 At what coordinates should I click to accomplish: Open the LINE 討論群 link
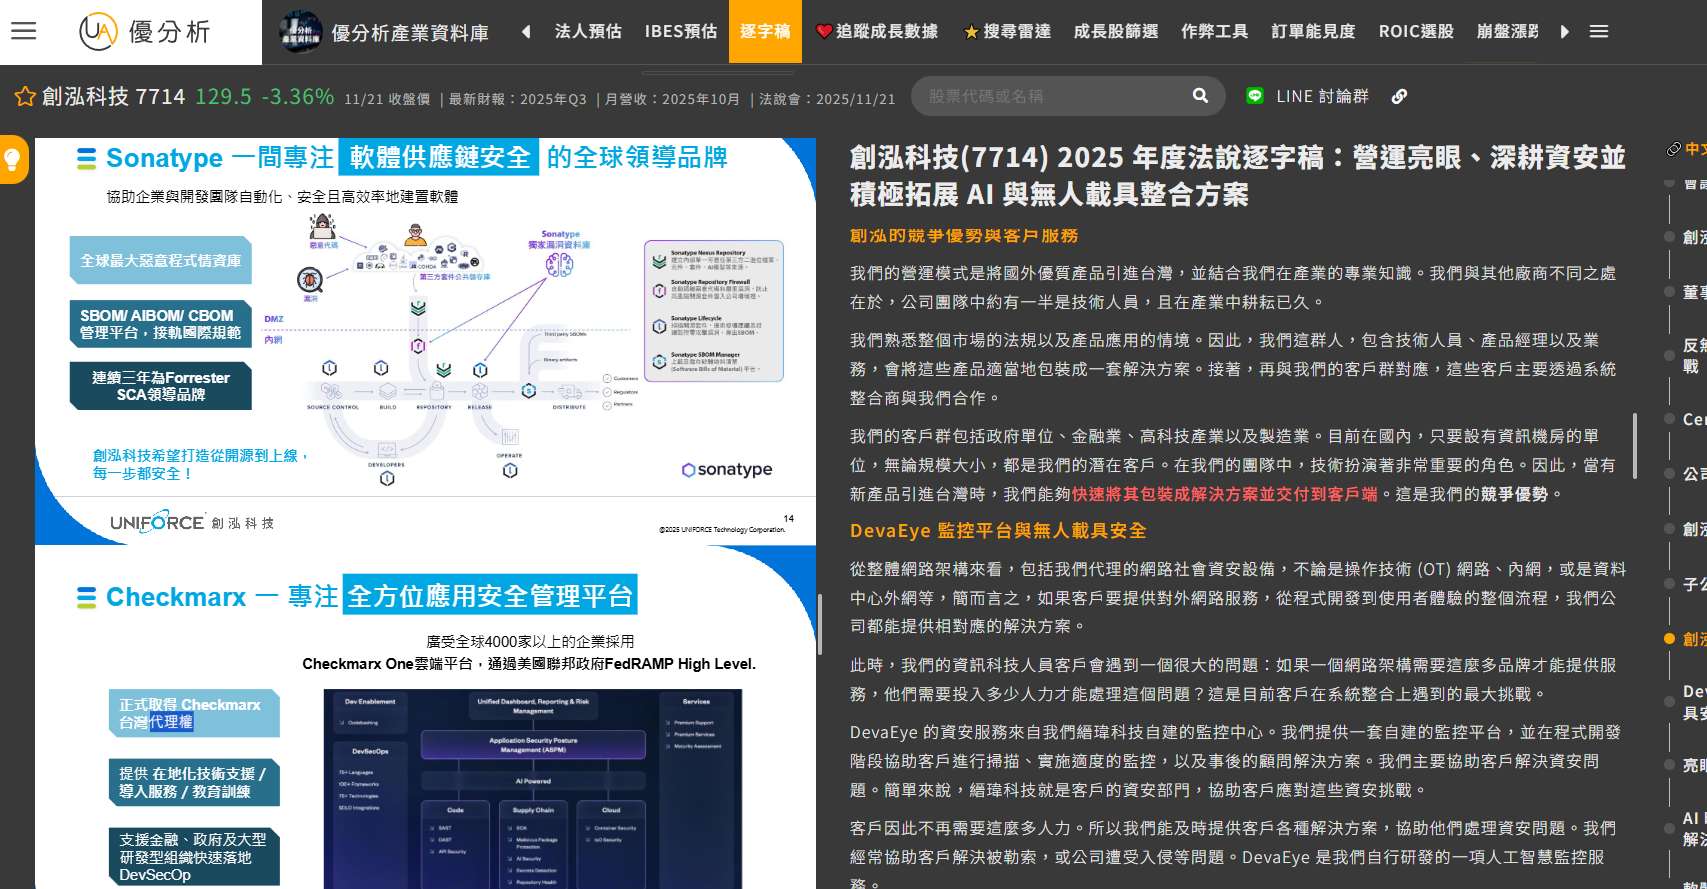(1322, 96)
